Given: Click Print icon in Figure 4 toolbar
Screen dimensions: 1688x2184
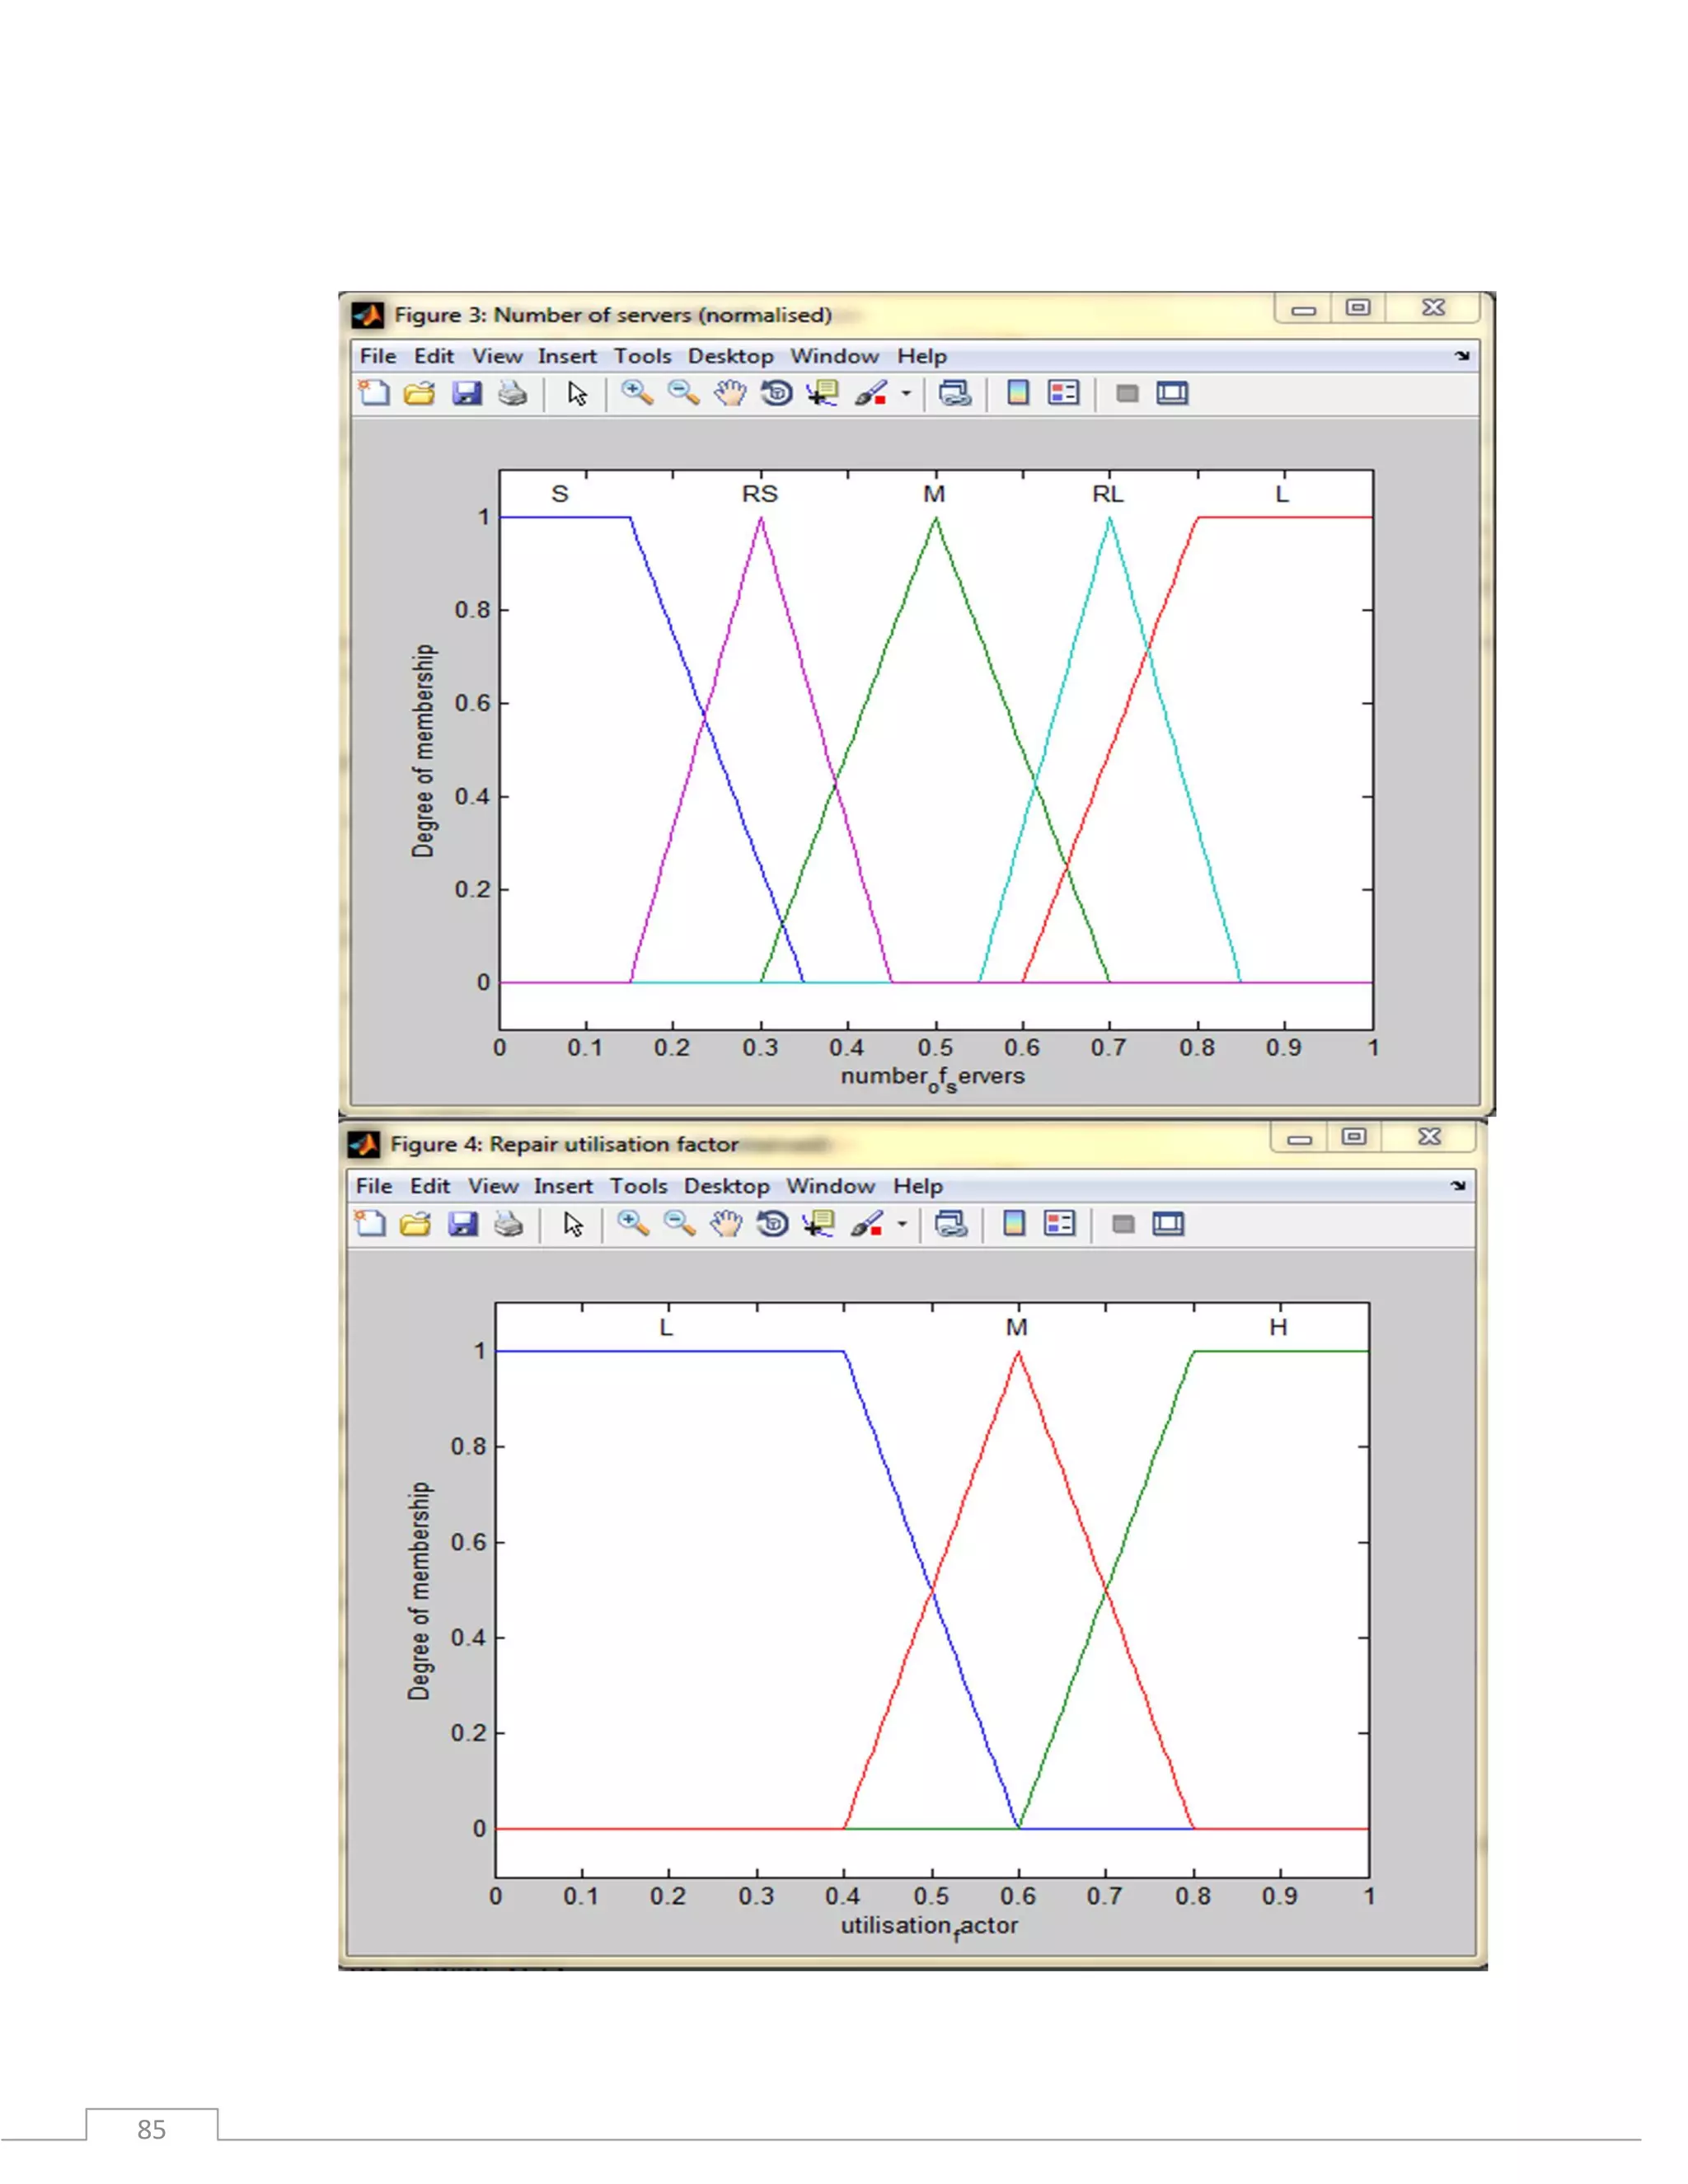Looking at the screenshot, I should pos(508,1224).
